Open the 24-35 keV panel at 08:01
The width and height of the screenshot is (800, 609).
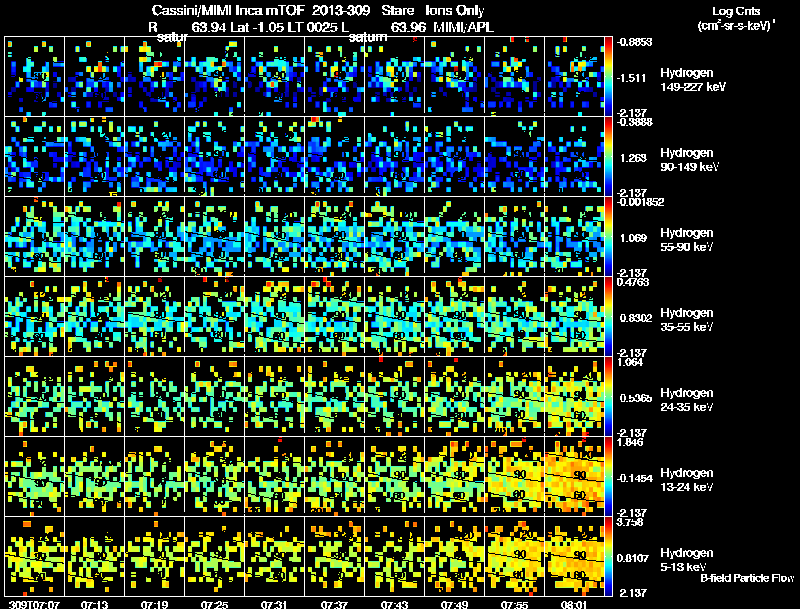tap(574, 396)
